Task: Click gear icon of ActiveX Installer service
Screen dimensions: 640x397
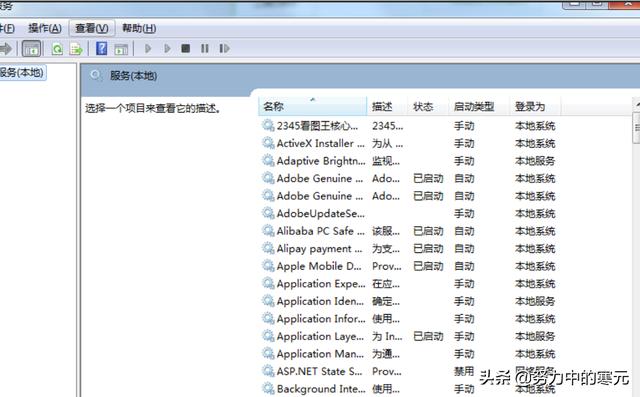Action: [268, 143]
